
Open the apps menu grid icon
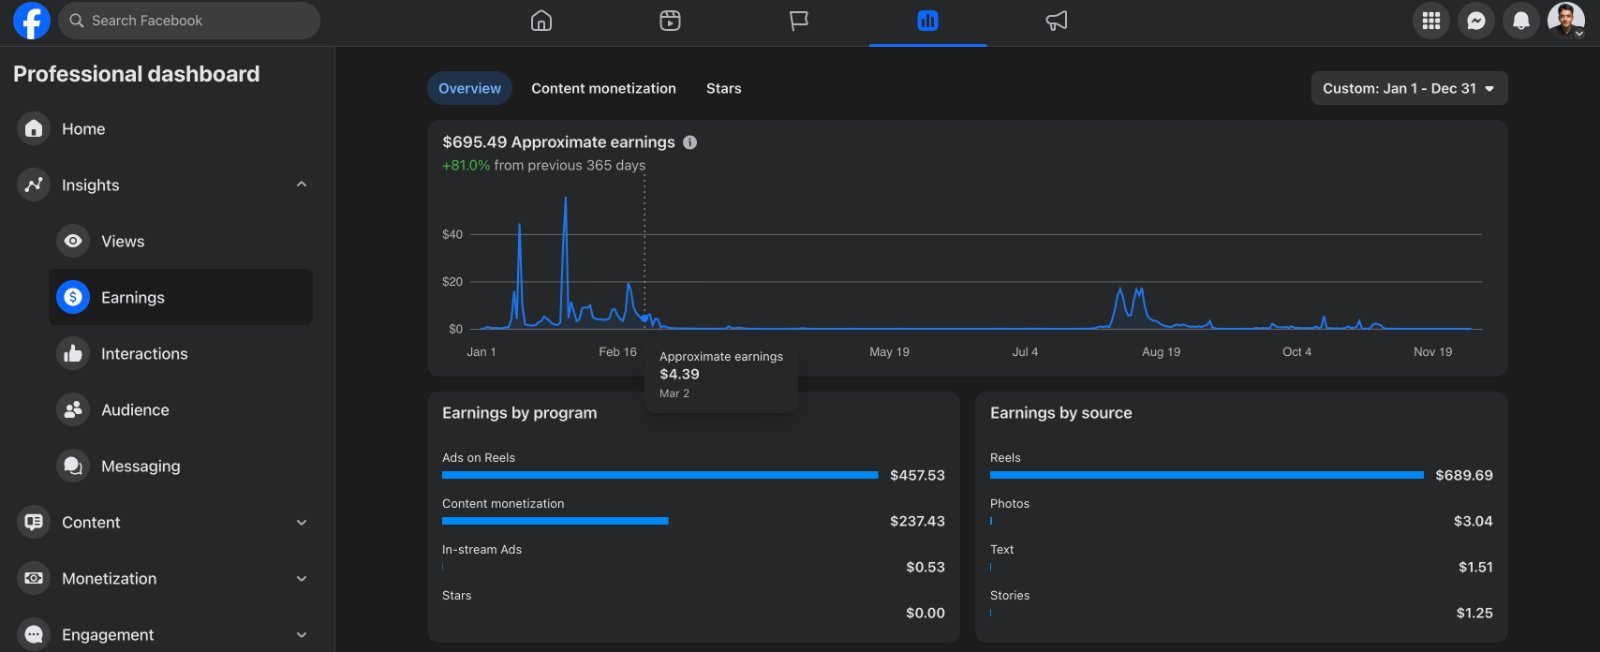coord(1431,21)
